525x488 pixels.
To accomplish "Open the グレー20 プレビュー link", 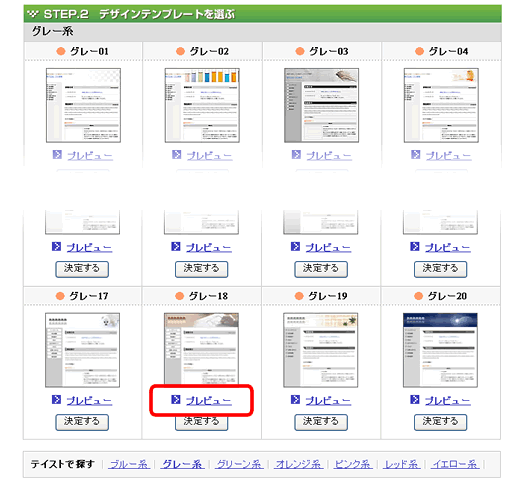I will [448, 400].
